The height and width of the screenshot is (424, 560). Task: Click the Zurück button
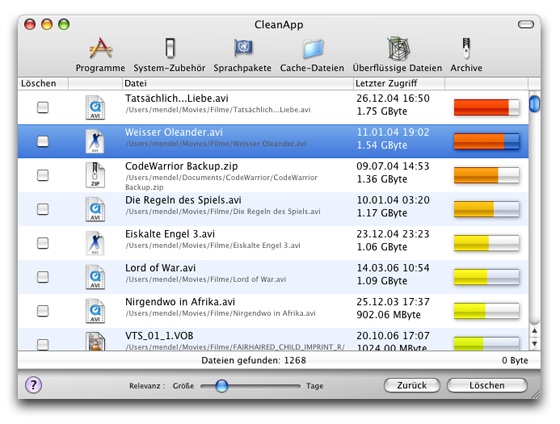[412, 385]
